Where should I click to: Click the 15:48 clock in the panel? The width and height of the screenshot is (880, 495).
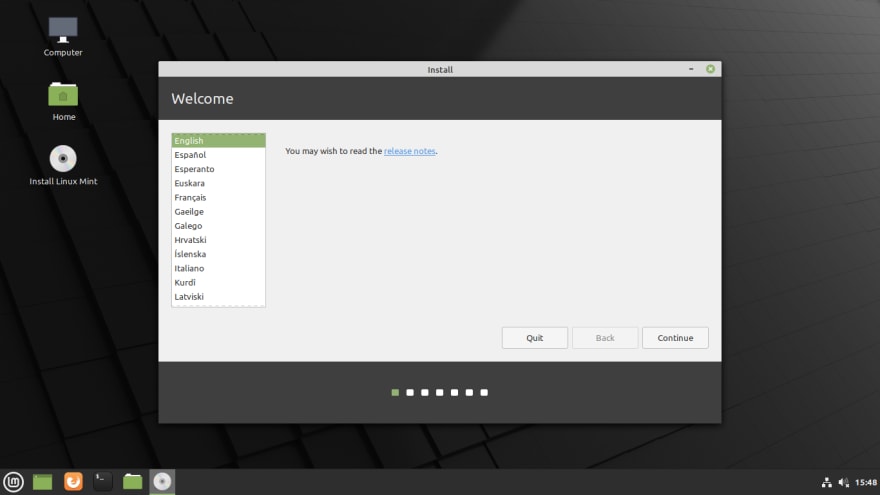coord(865,482)
